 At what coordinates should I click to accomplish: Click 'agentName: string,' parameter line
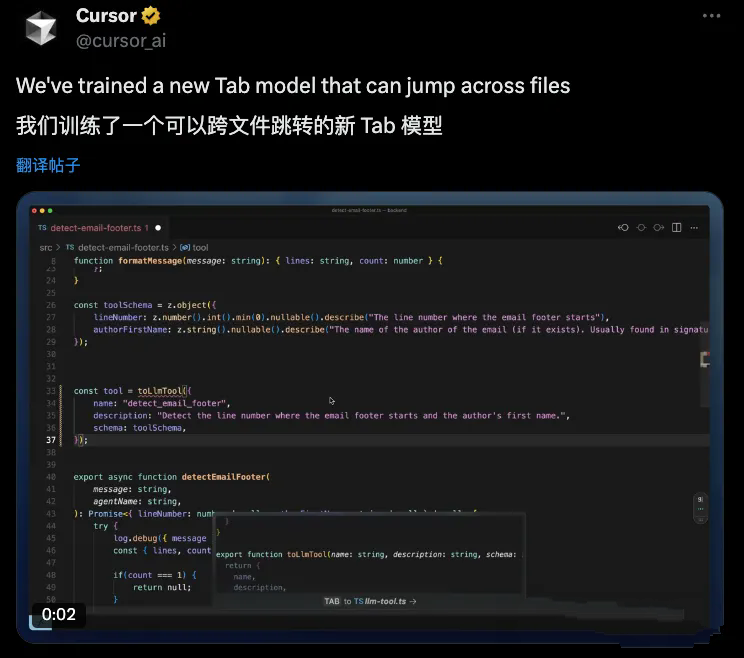click(x=137, y=501)
